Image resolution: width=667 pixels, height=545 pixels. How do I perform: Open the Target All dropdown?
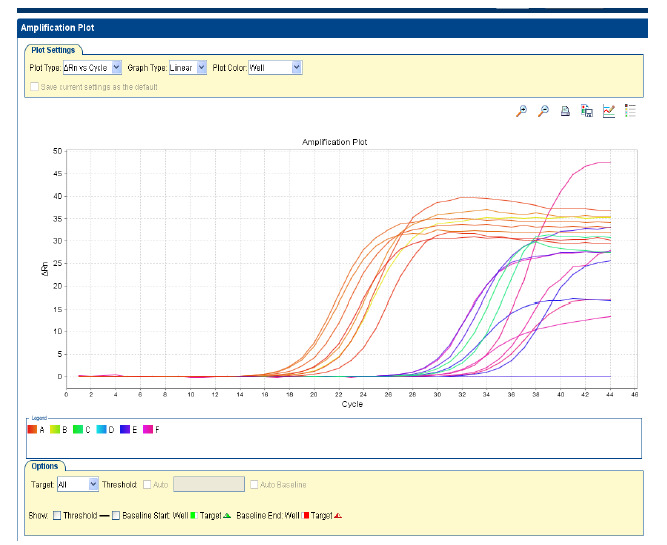[79, 484]
